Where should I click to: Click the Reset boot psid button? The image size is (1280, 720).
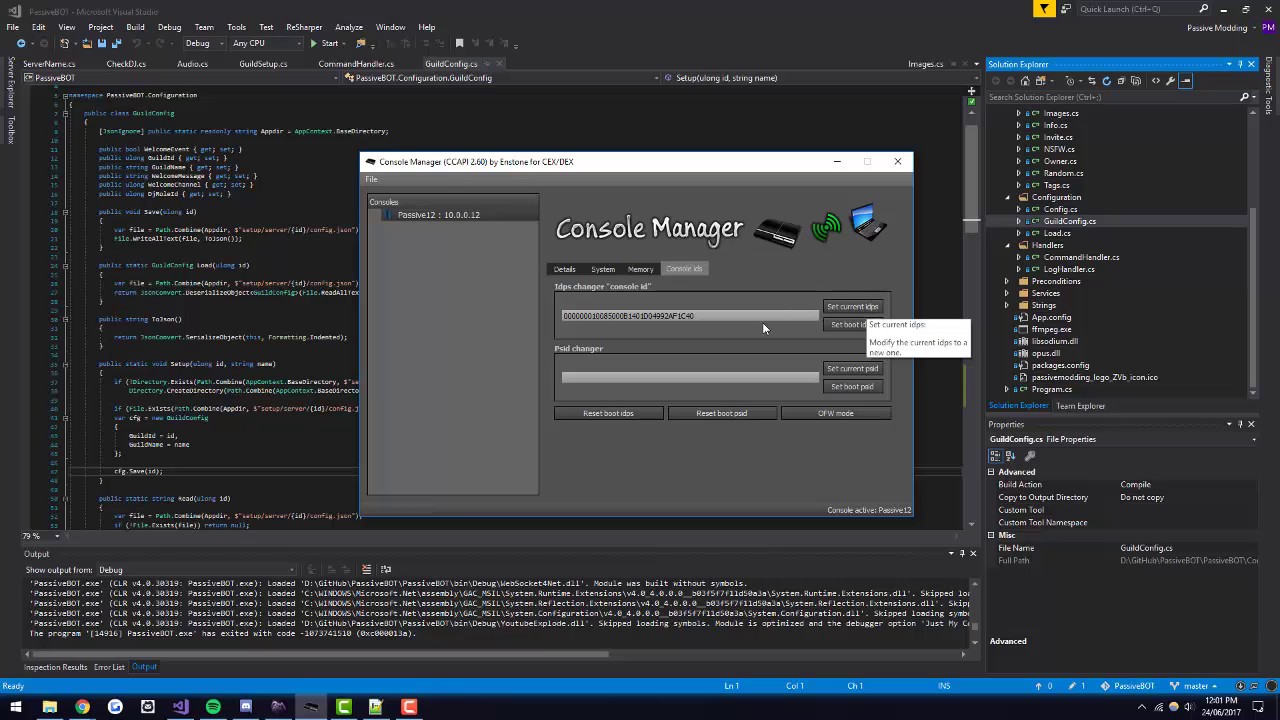[722, 413]
